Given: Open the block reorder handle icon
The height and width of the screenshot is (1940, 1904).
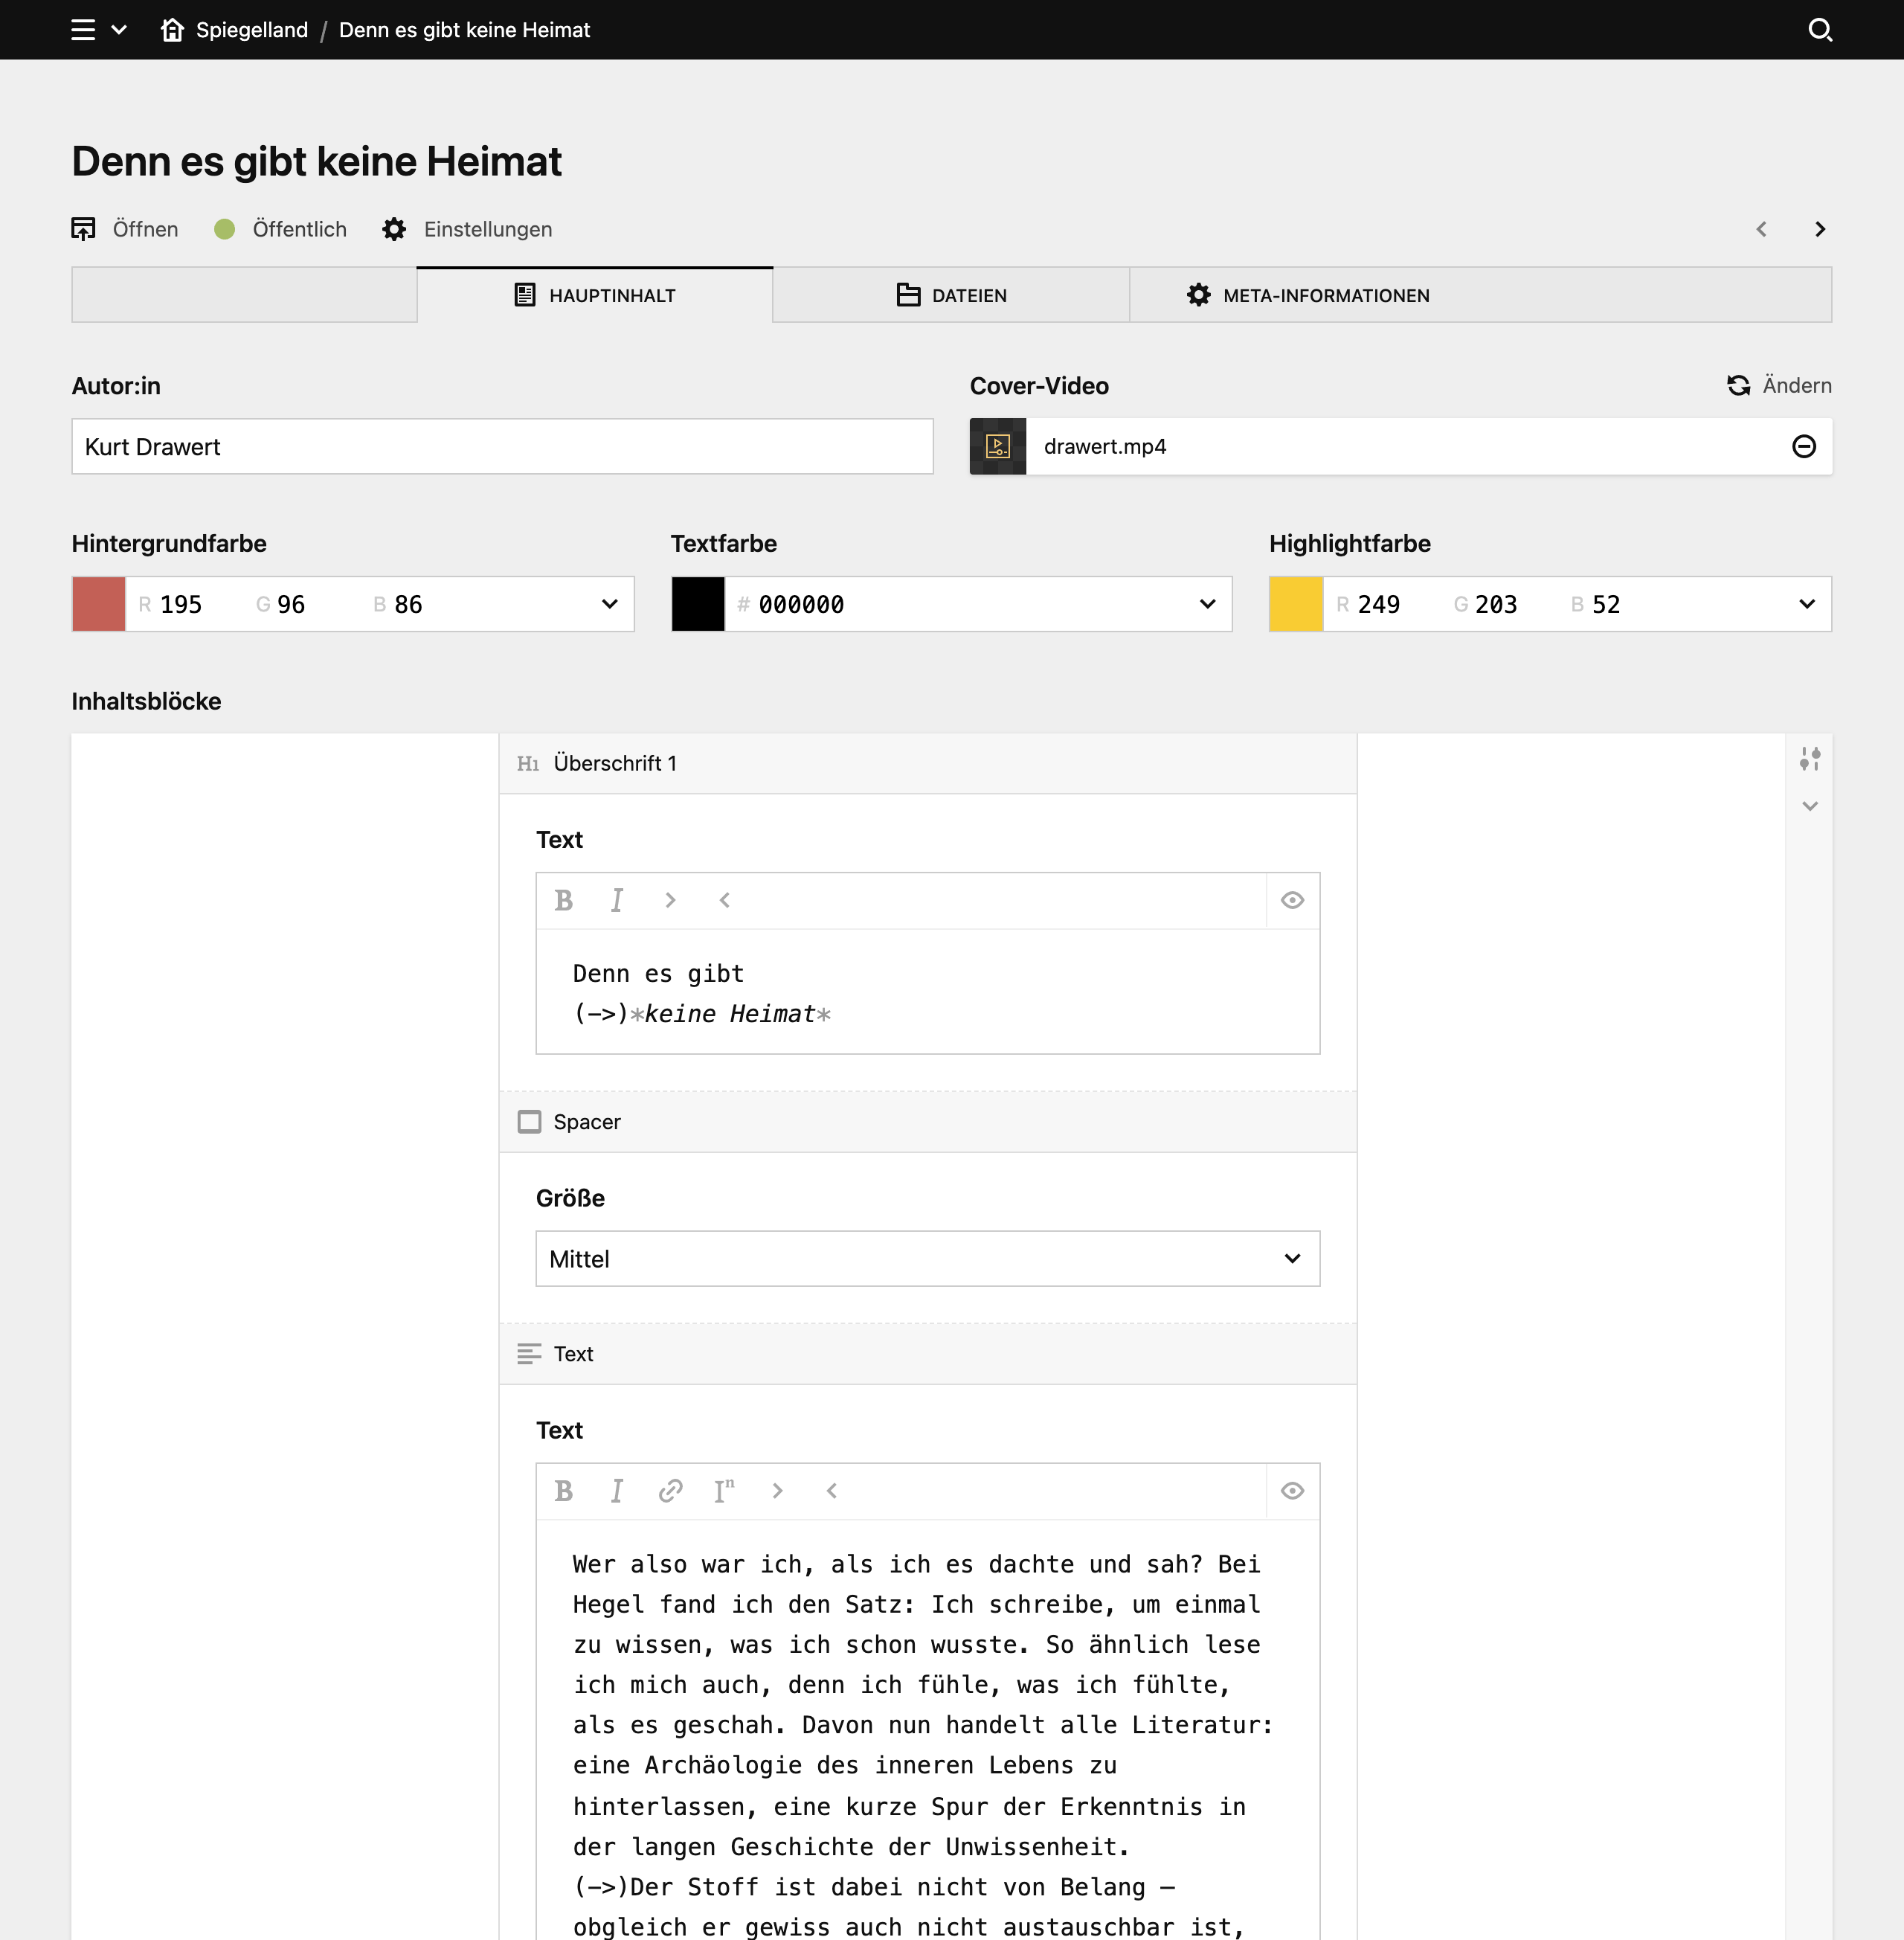Looking at the screenshot, I should (1810, 758).
